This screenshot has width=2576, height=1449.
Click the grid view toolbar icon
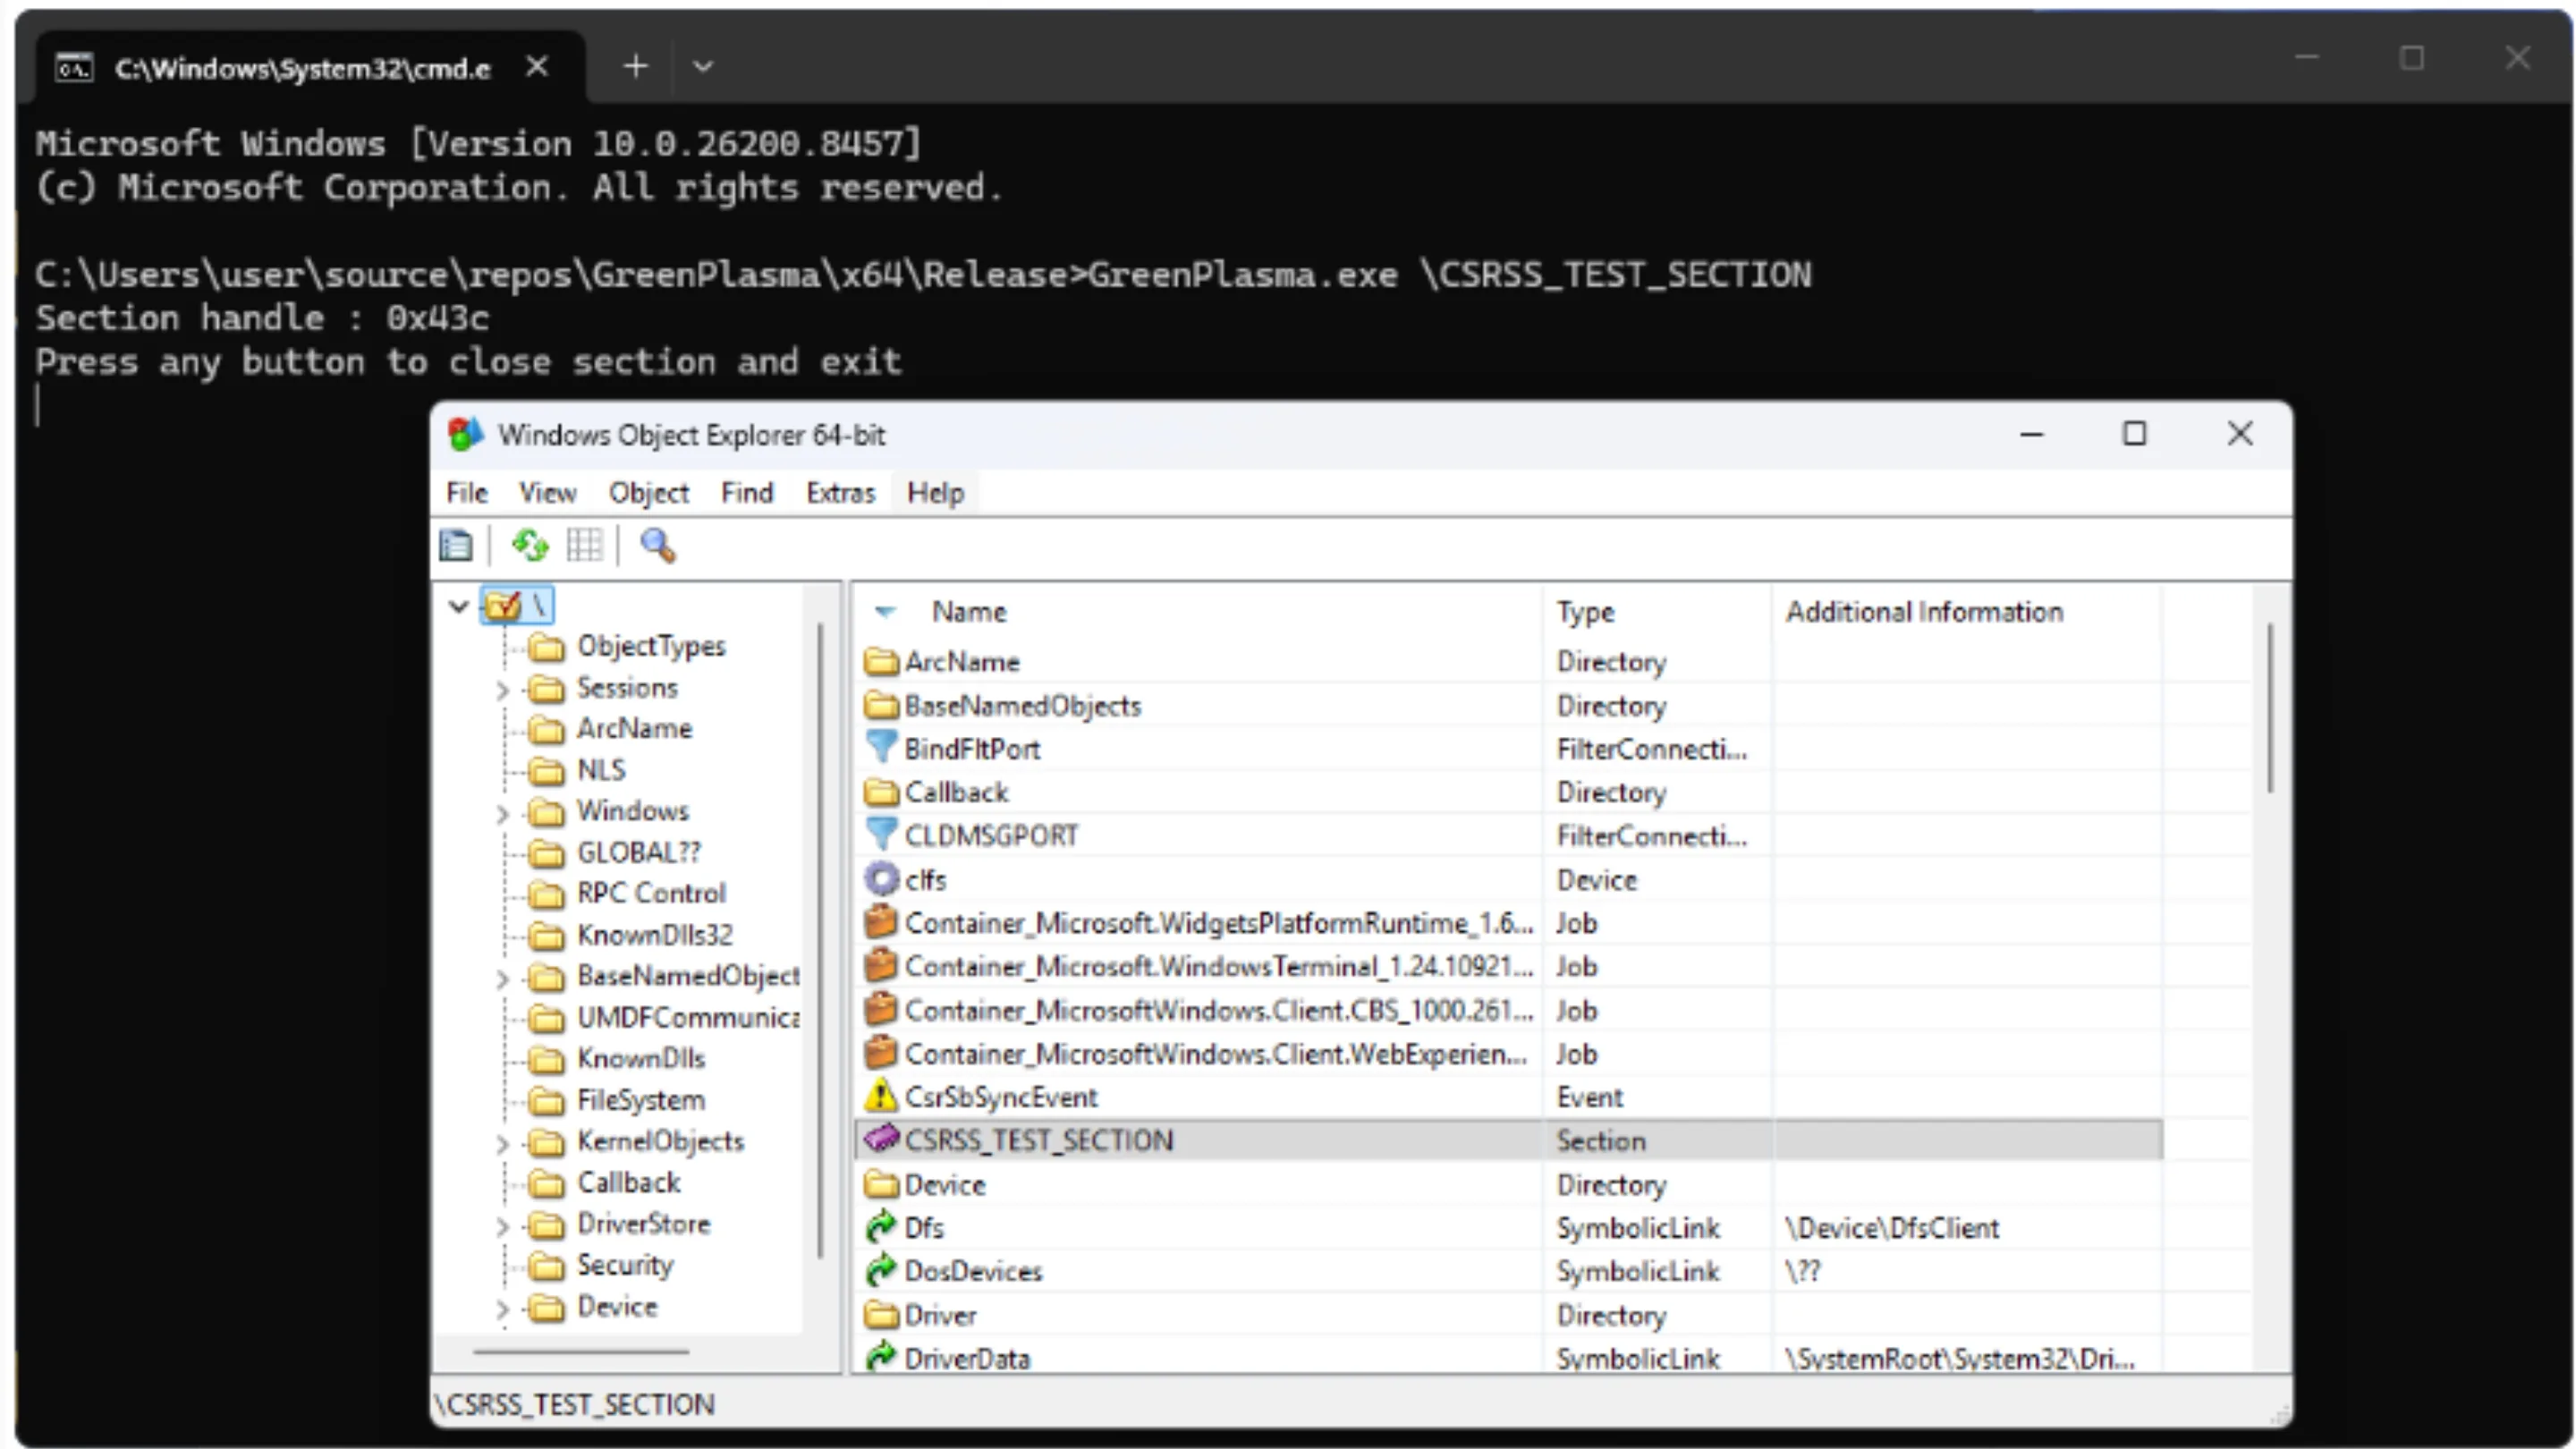[x=584, y=546]
